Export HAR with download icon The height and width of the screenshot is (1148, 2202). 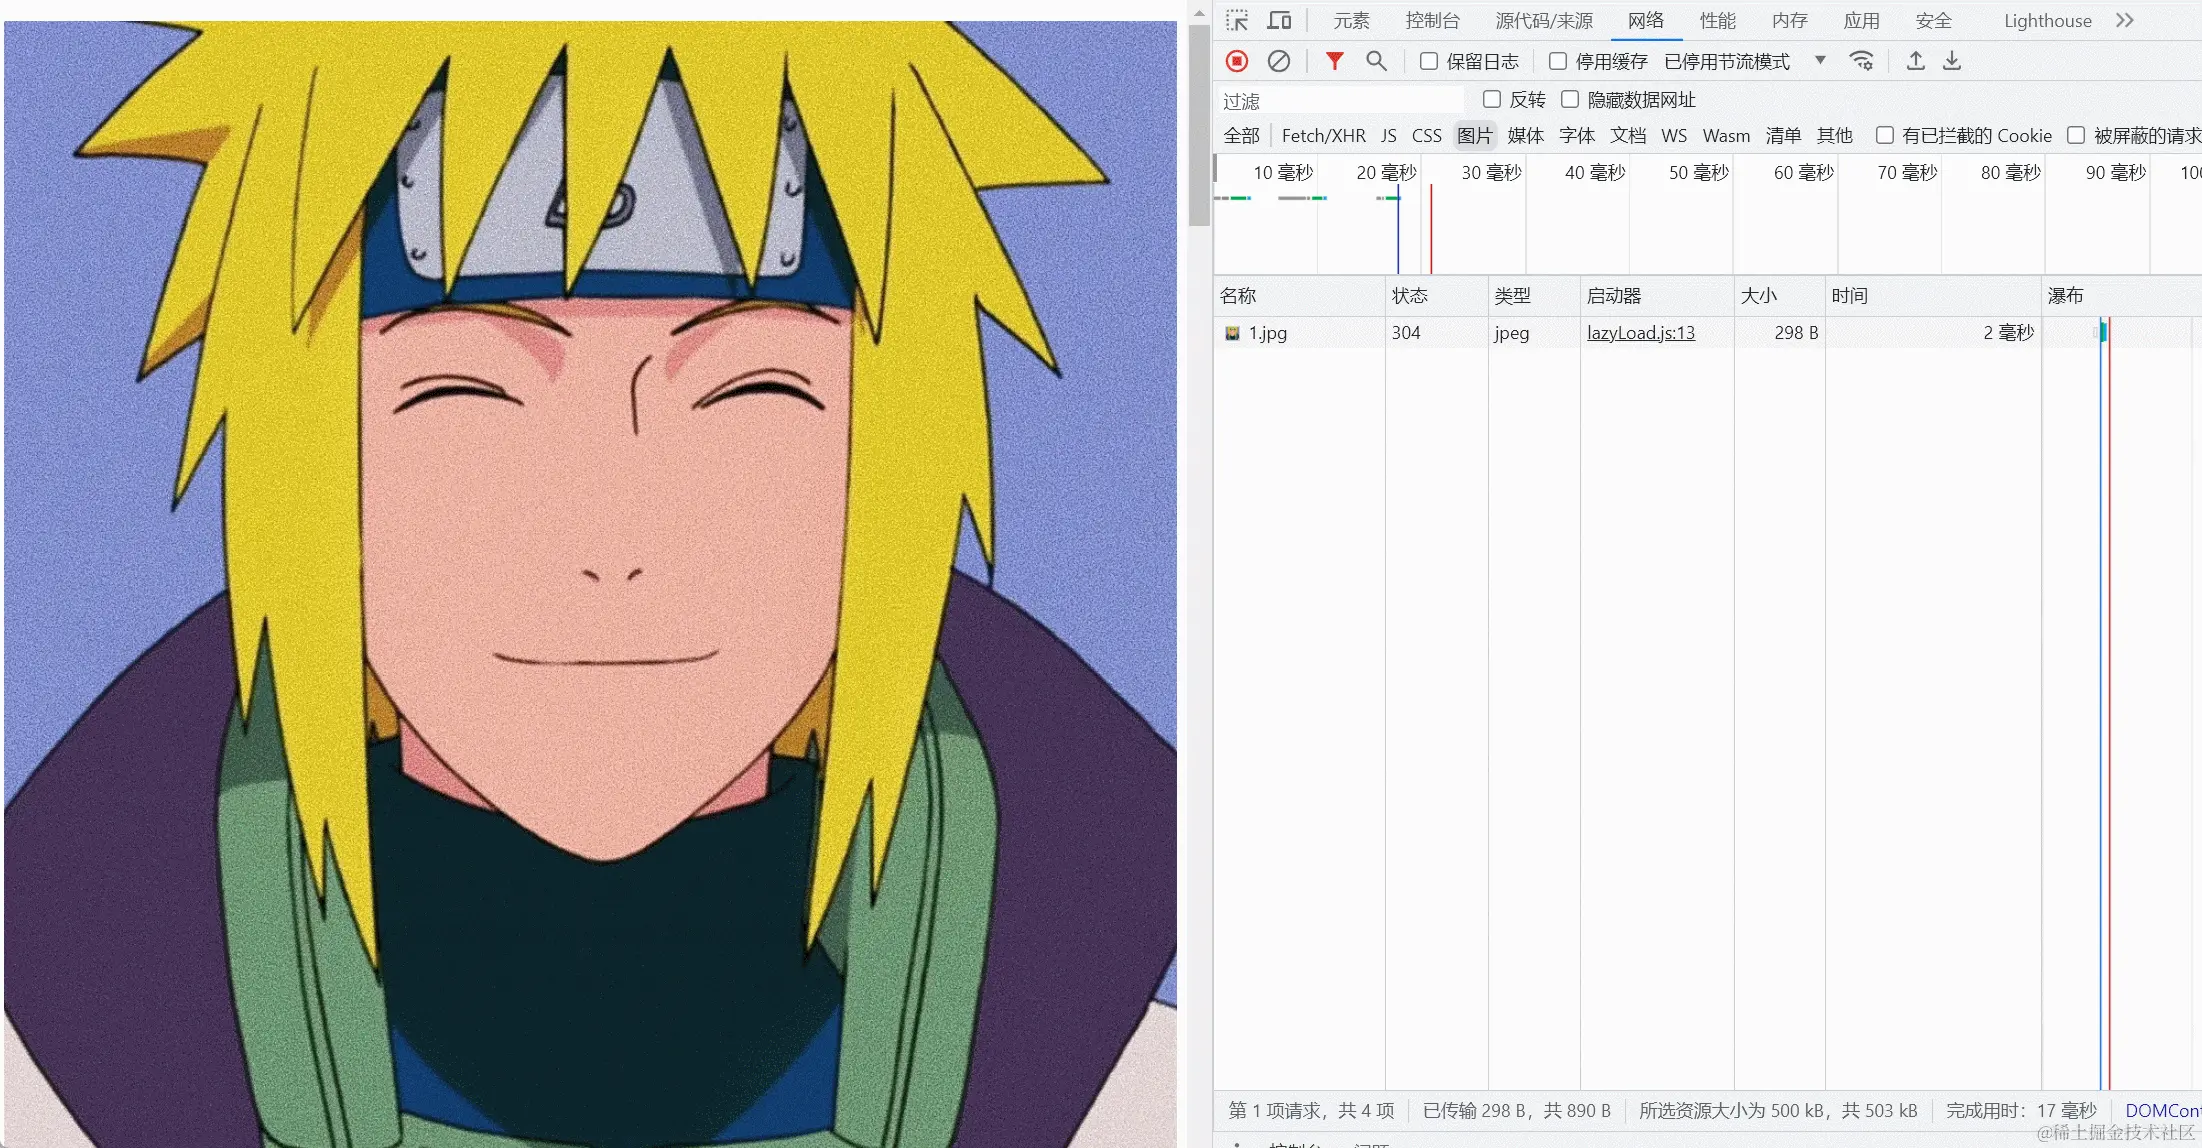[x=1951, y=61]
